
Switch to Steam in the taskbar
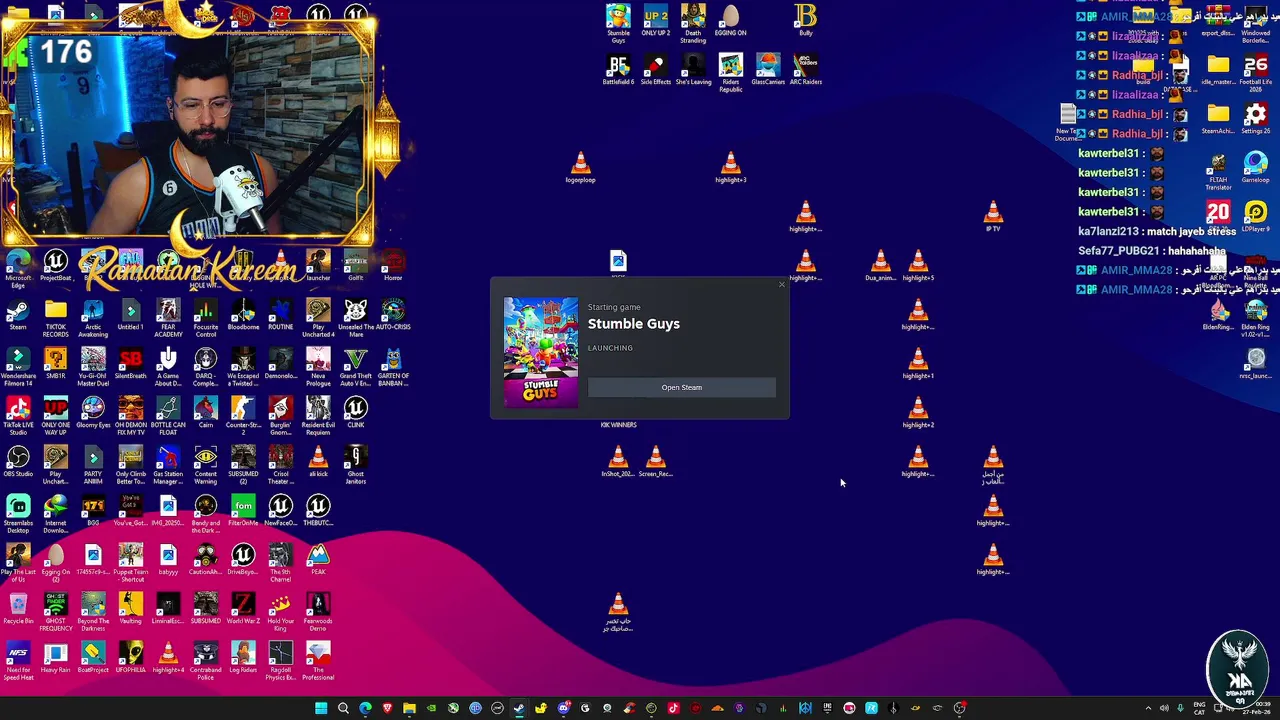(519, 708)
